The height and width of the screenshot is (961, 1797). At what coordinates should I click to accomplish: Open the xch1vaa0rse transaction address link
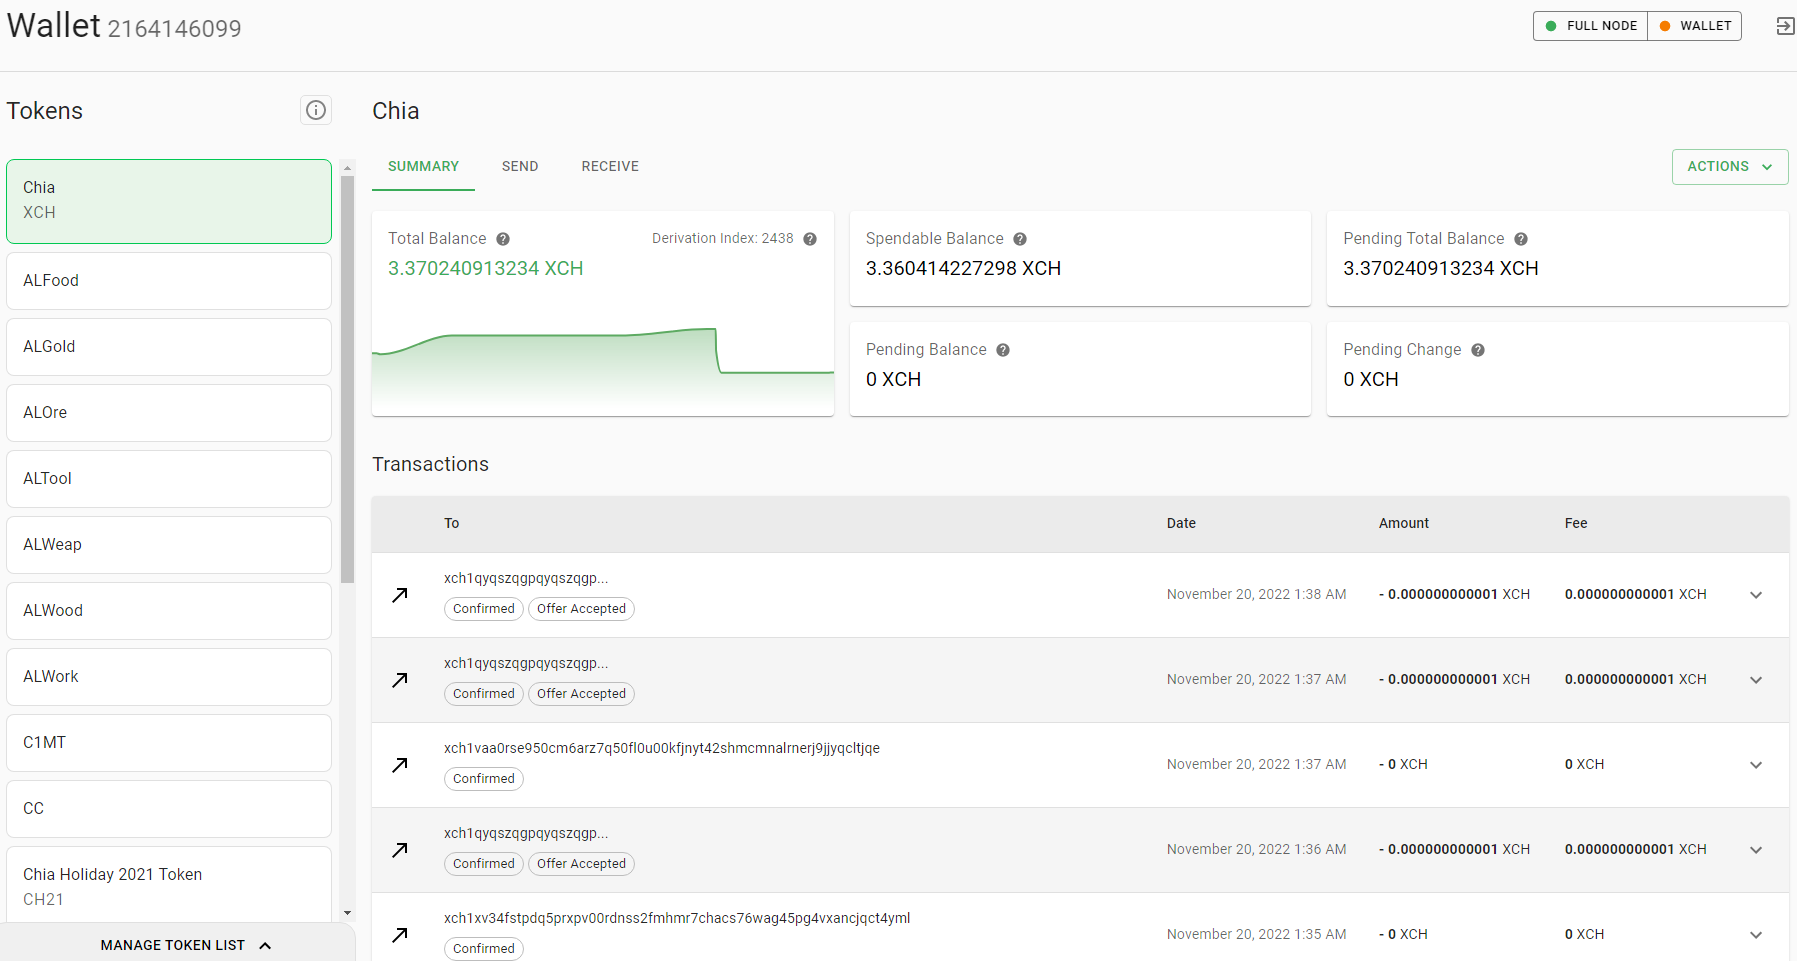coord(661,747)
